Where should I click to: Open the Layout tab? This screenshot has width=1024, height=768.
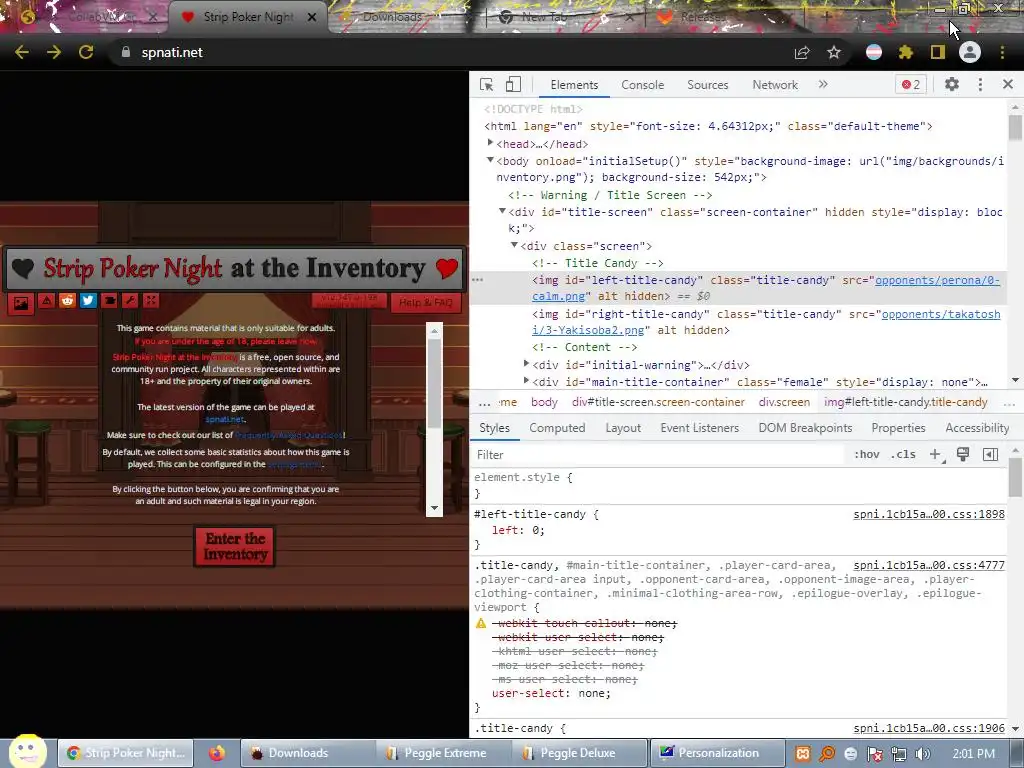(x=623, y=428)
